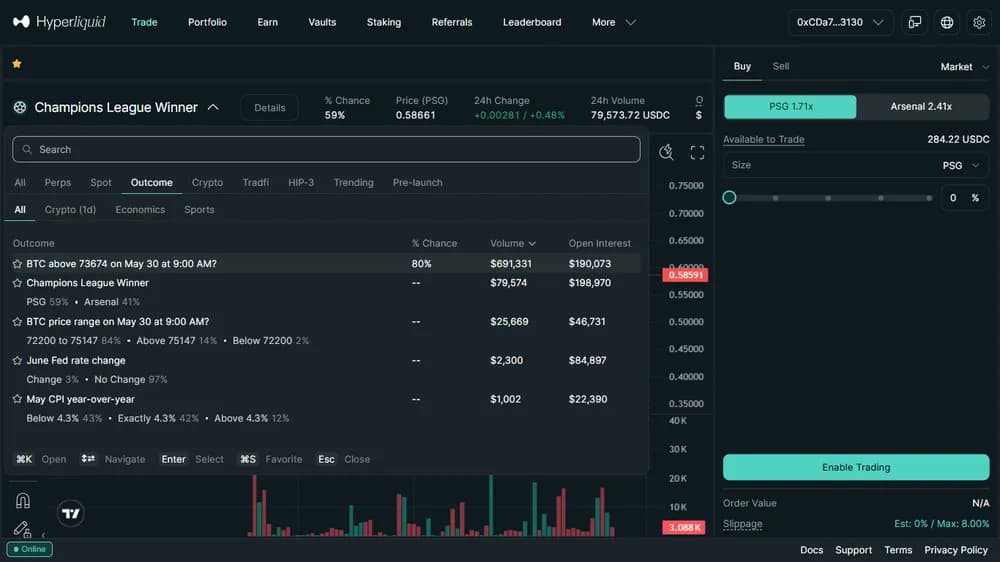This screenshot has height=562, width=1000.
Task: Select the Outcome filter tab
Action: pyautogui.click(x=152, y=182)
